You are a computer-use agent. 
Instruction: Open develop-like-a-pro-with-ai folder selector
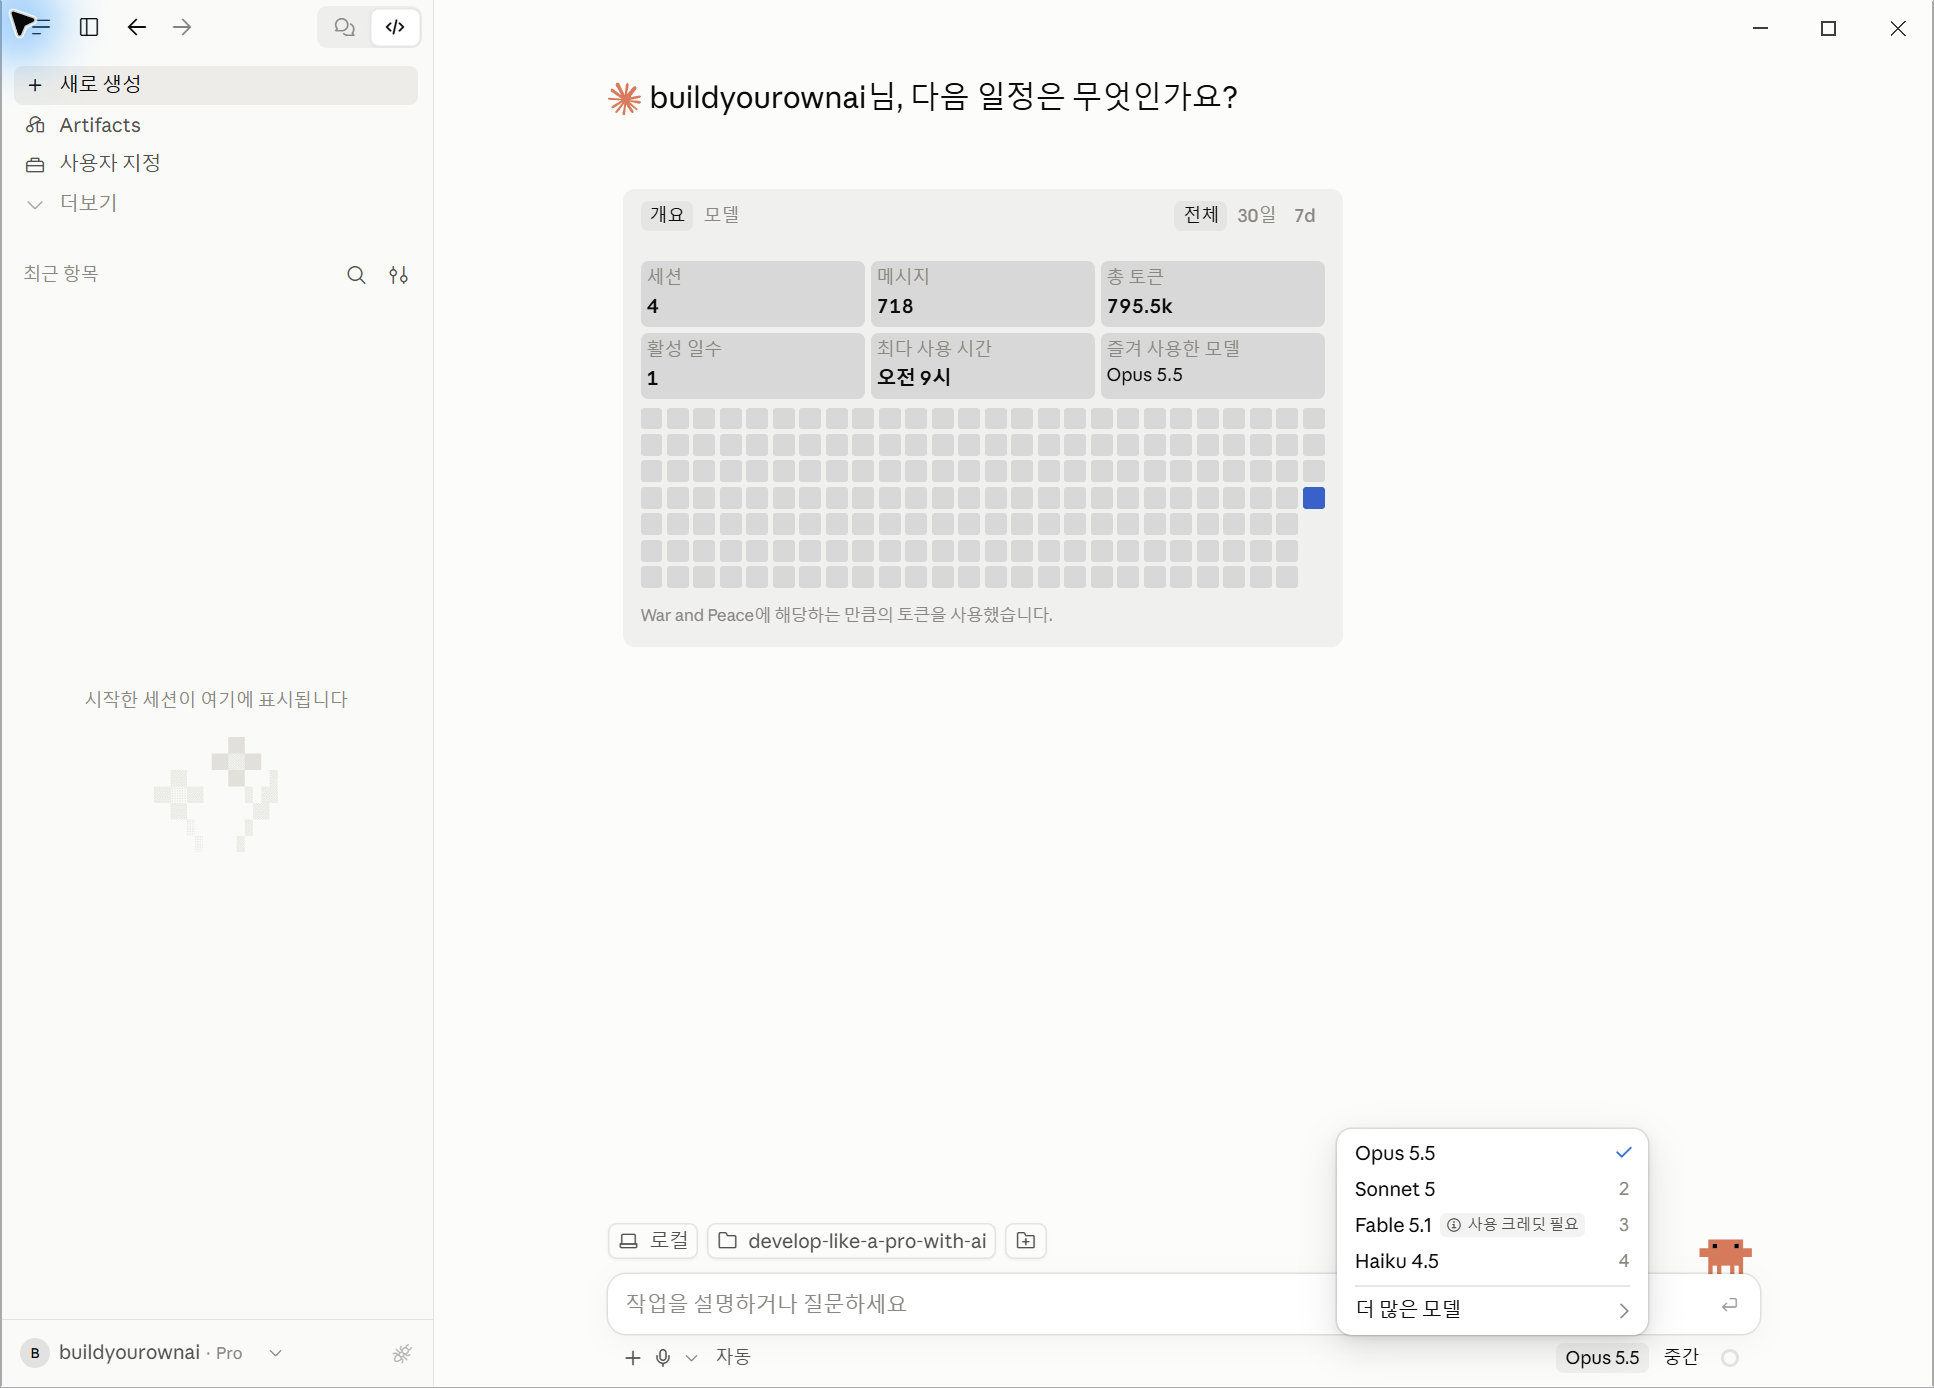(x=851, y=1241)
